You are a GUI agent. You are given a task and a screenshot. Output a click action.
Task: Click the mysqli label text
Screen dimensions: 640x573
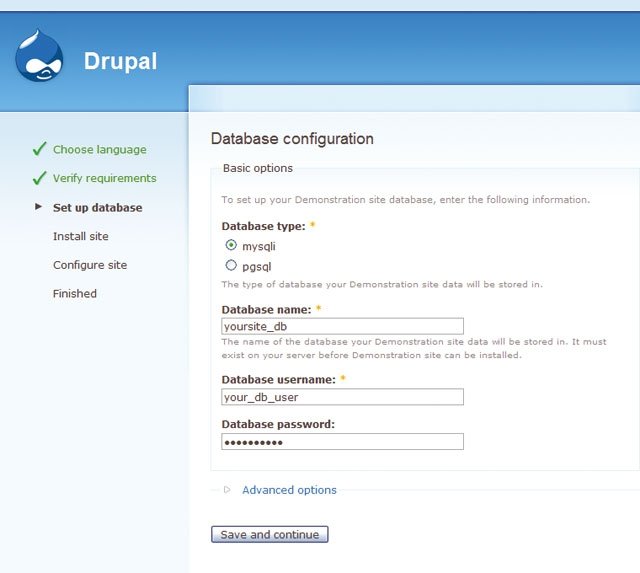(x=259, y=247)
